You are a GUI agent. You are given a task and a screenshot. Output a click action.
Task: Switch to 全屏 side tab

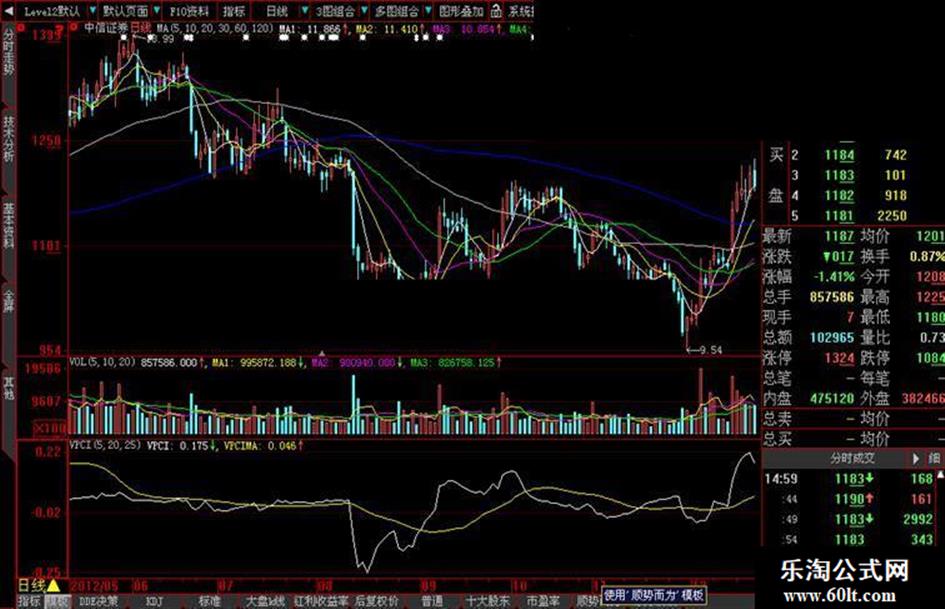pos(8,301)
